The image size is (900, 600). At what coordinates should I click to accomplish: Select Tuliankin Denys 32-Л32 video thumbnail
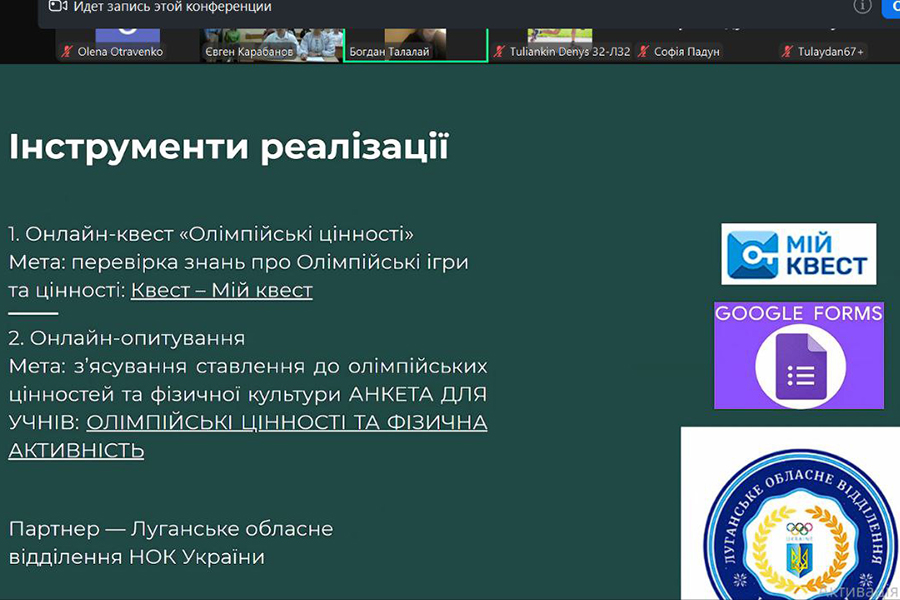(560, 44)
